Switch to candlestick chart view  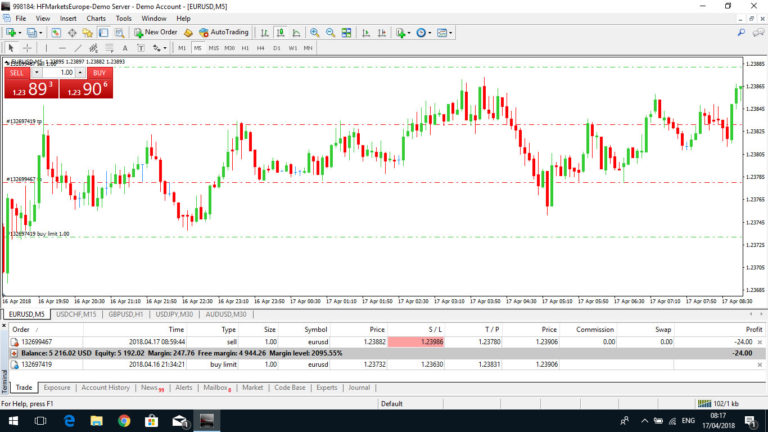point(281,33)
